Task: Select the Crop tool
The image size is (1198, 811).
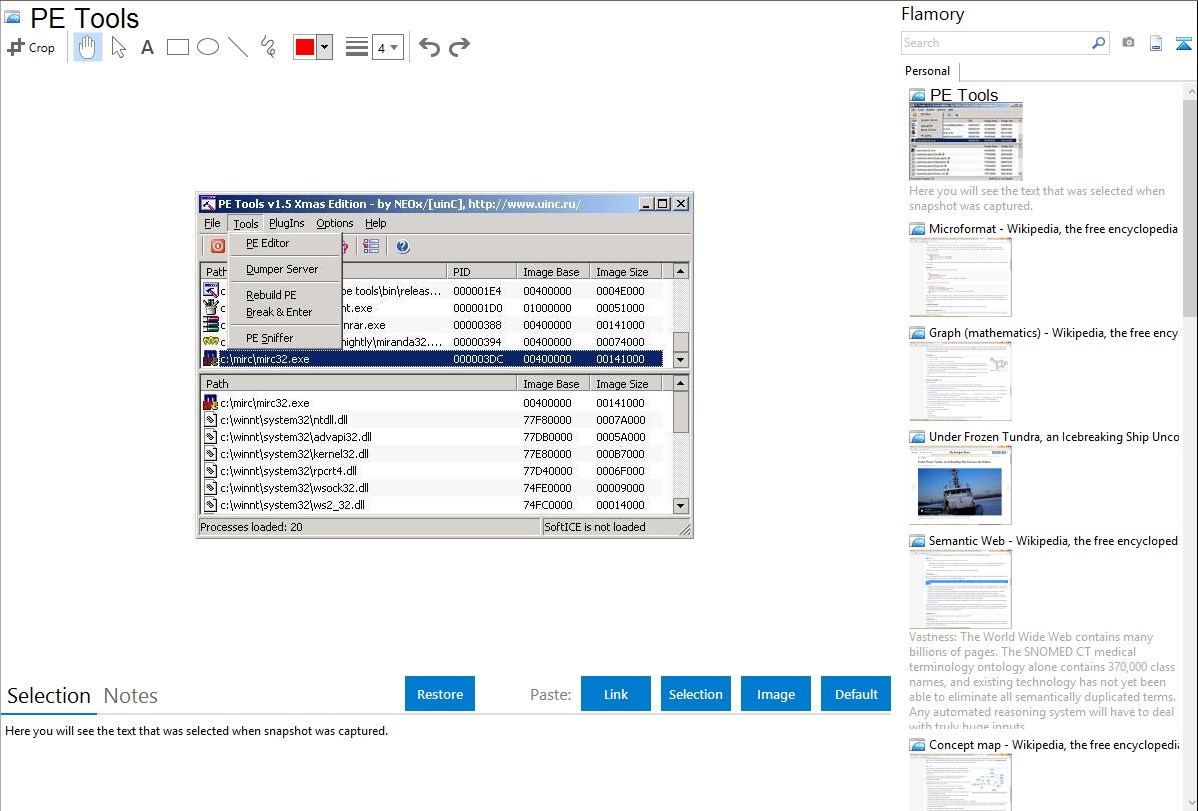Action: [31, 47]
